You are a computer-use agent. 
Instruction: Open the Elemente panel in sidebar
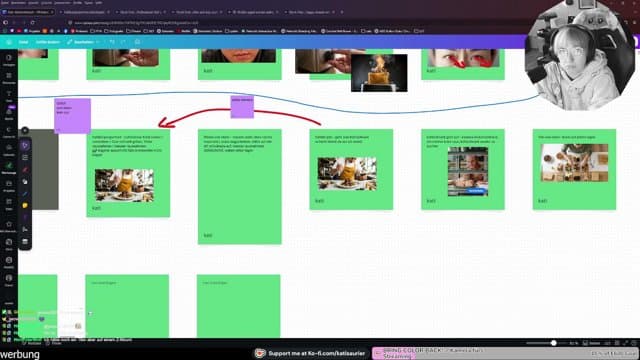click(9, 78)
